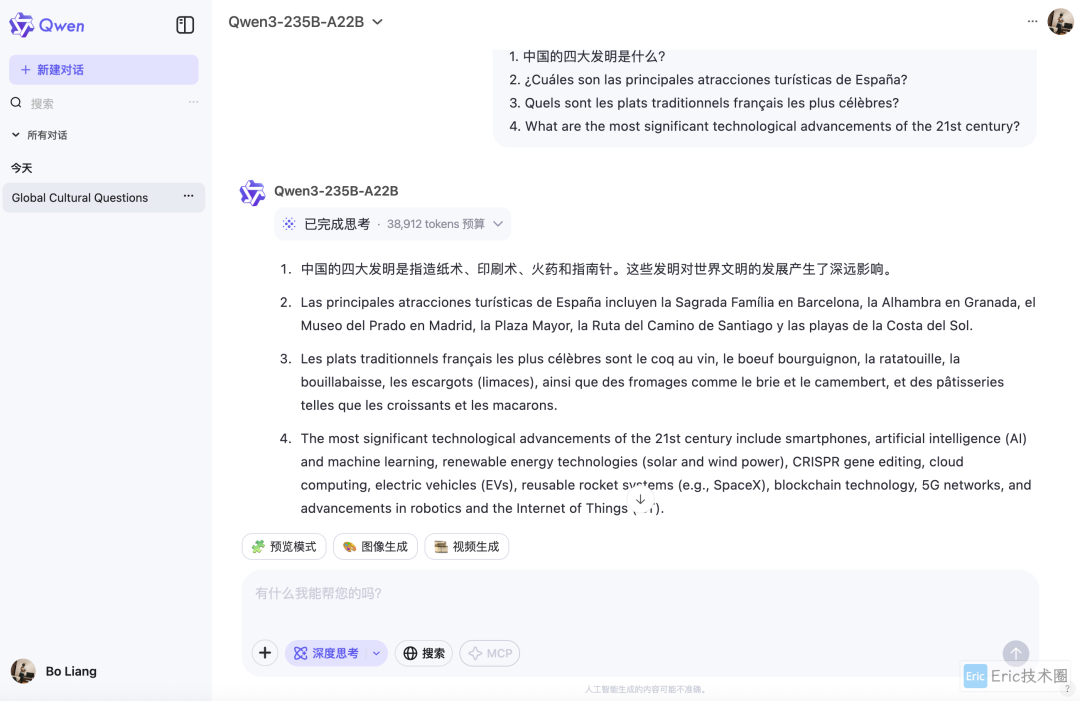Image resolution: width=1080 pixels, height=701 pixels.
Task: Open the 深度思考 options dropdown arrow
Action: (376, 653)
